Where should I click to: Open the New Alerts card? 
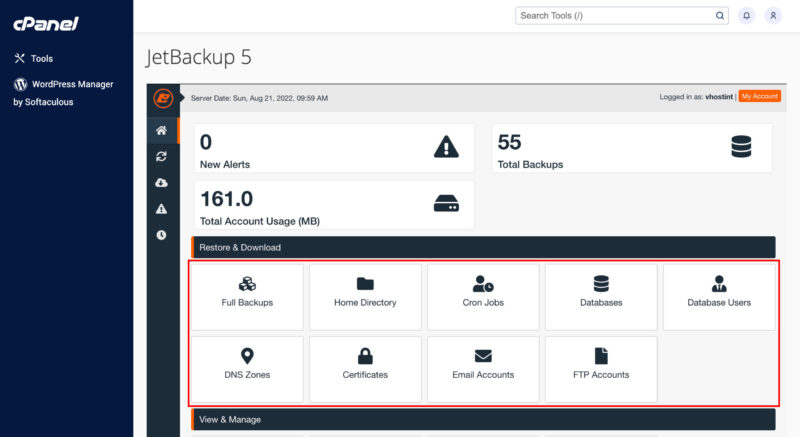pos(334,148)
